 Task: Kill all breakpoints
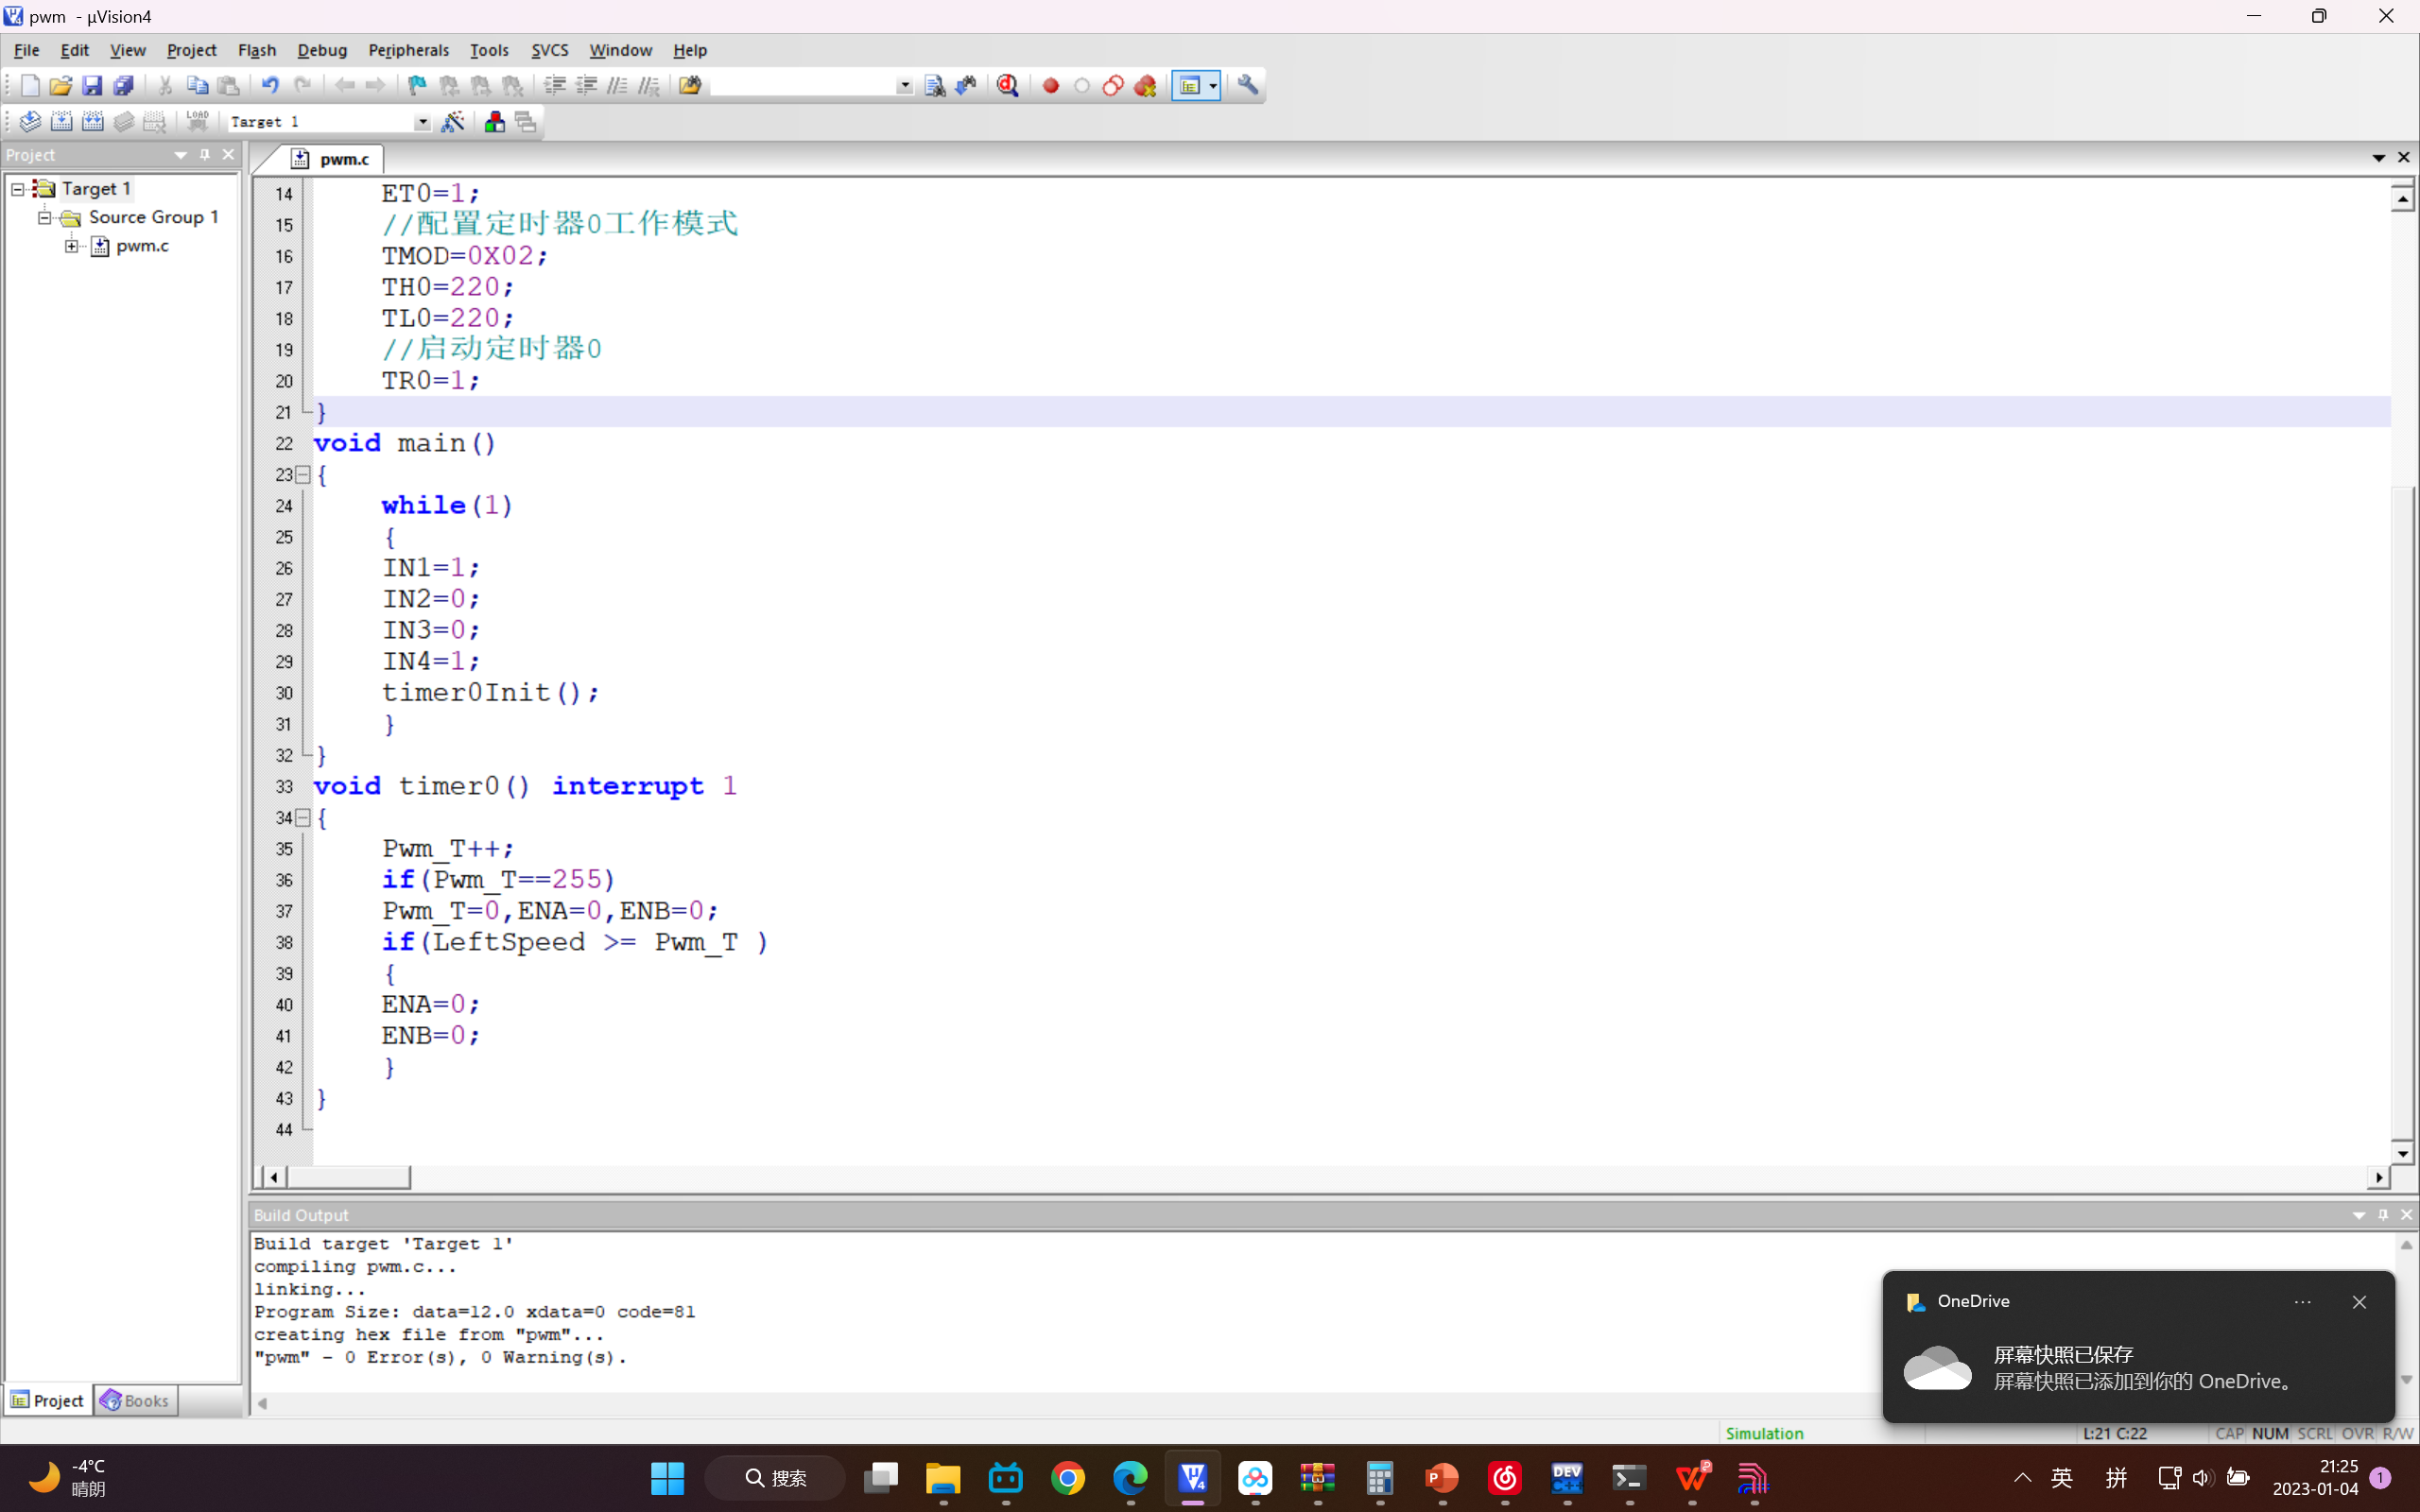(1145, 86)
